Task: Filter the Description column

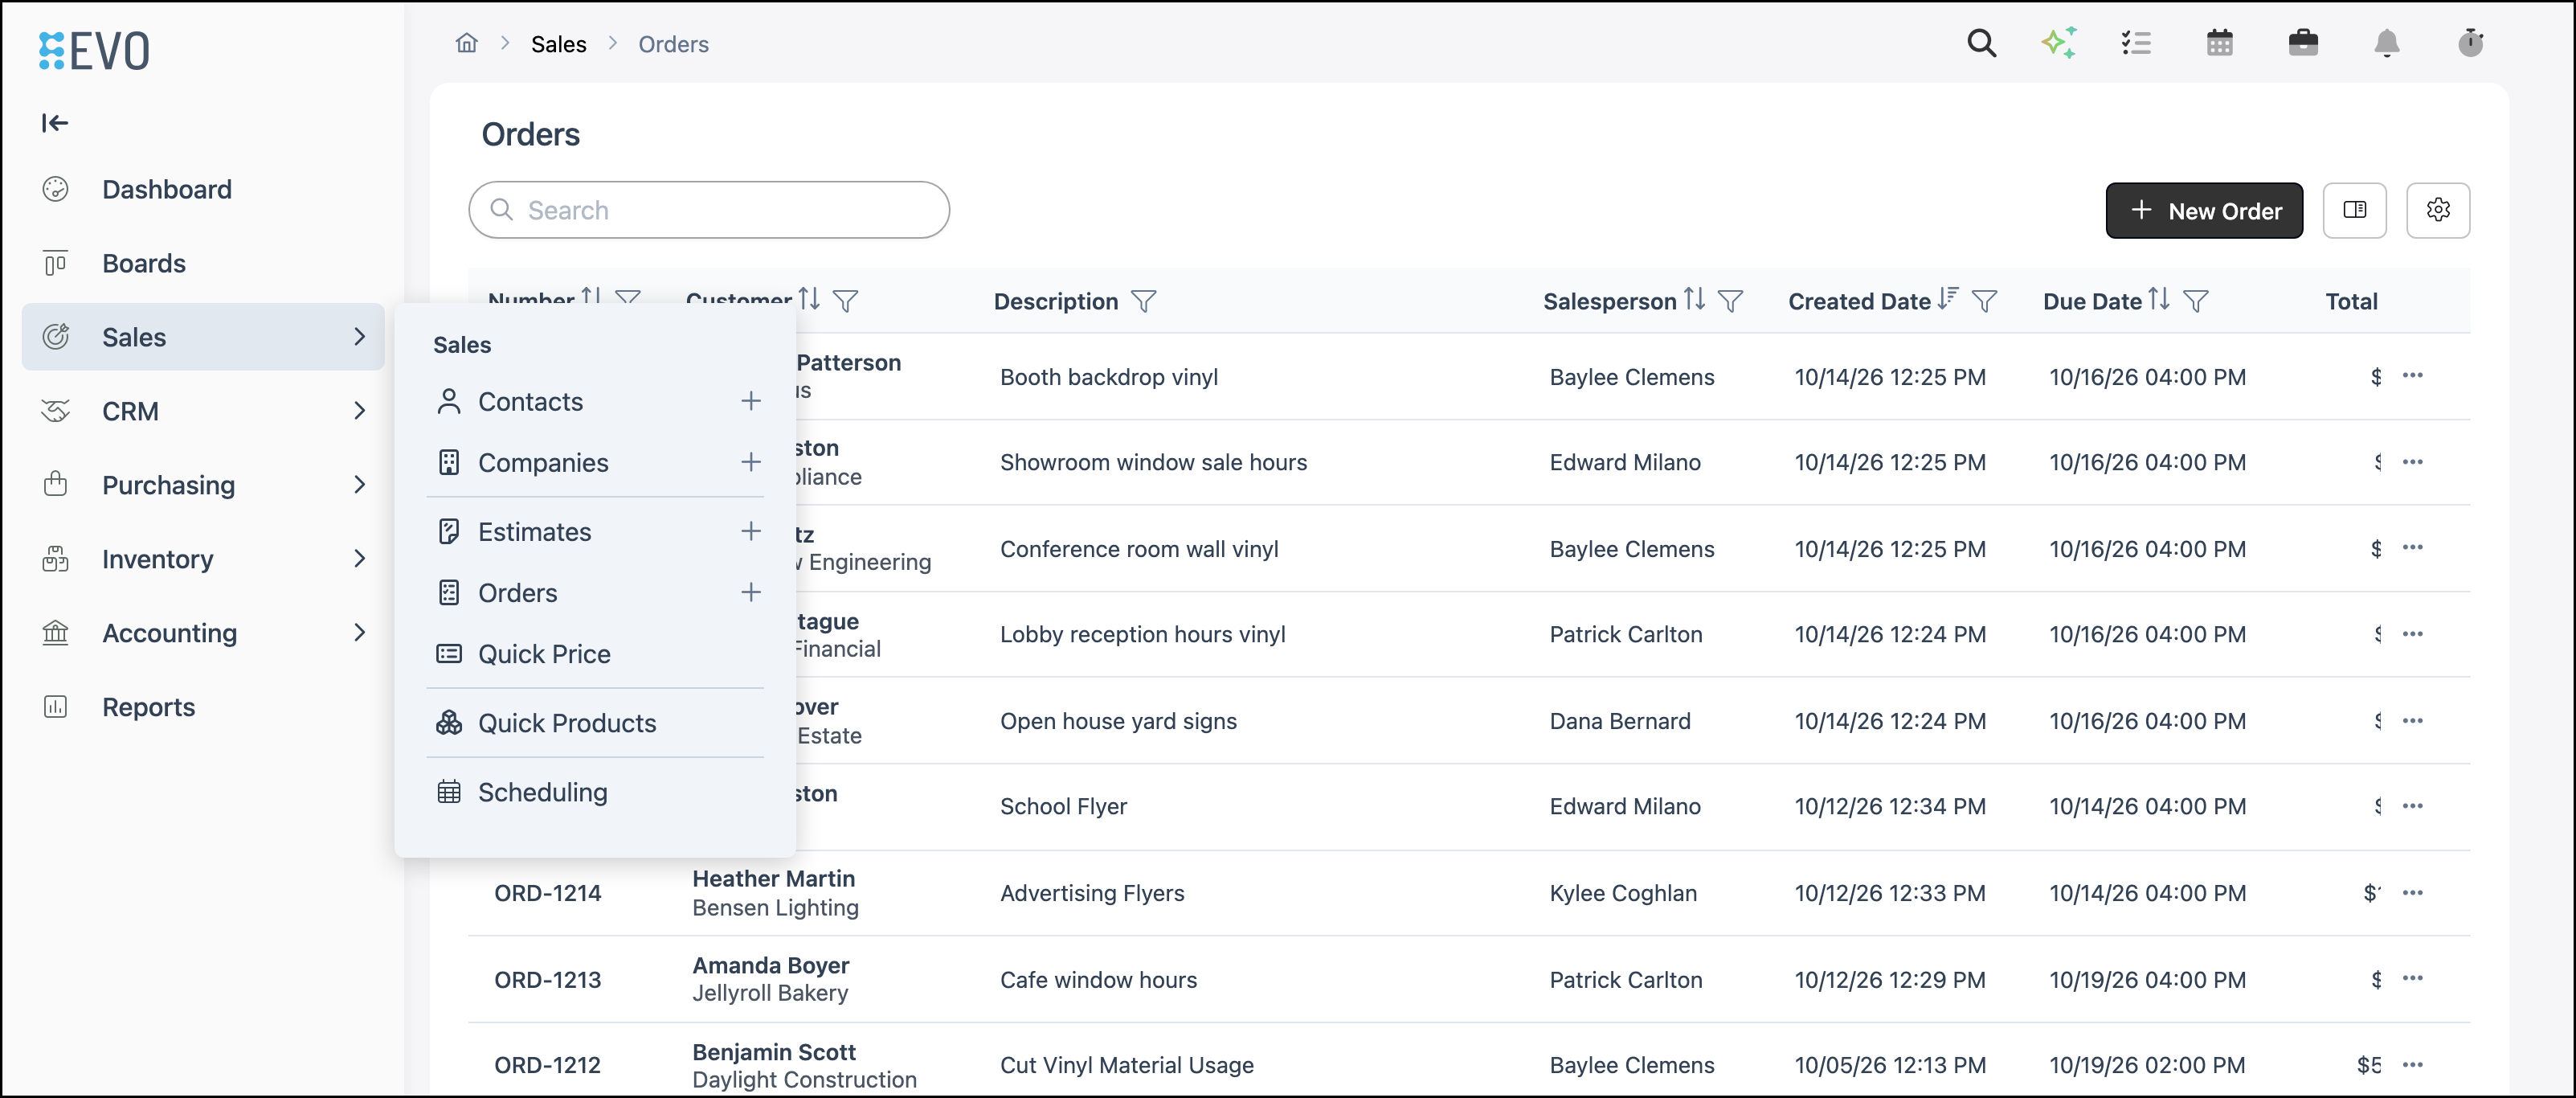Action: [x=1144, y=301]
